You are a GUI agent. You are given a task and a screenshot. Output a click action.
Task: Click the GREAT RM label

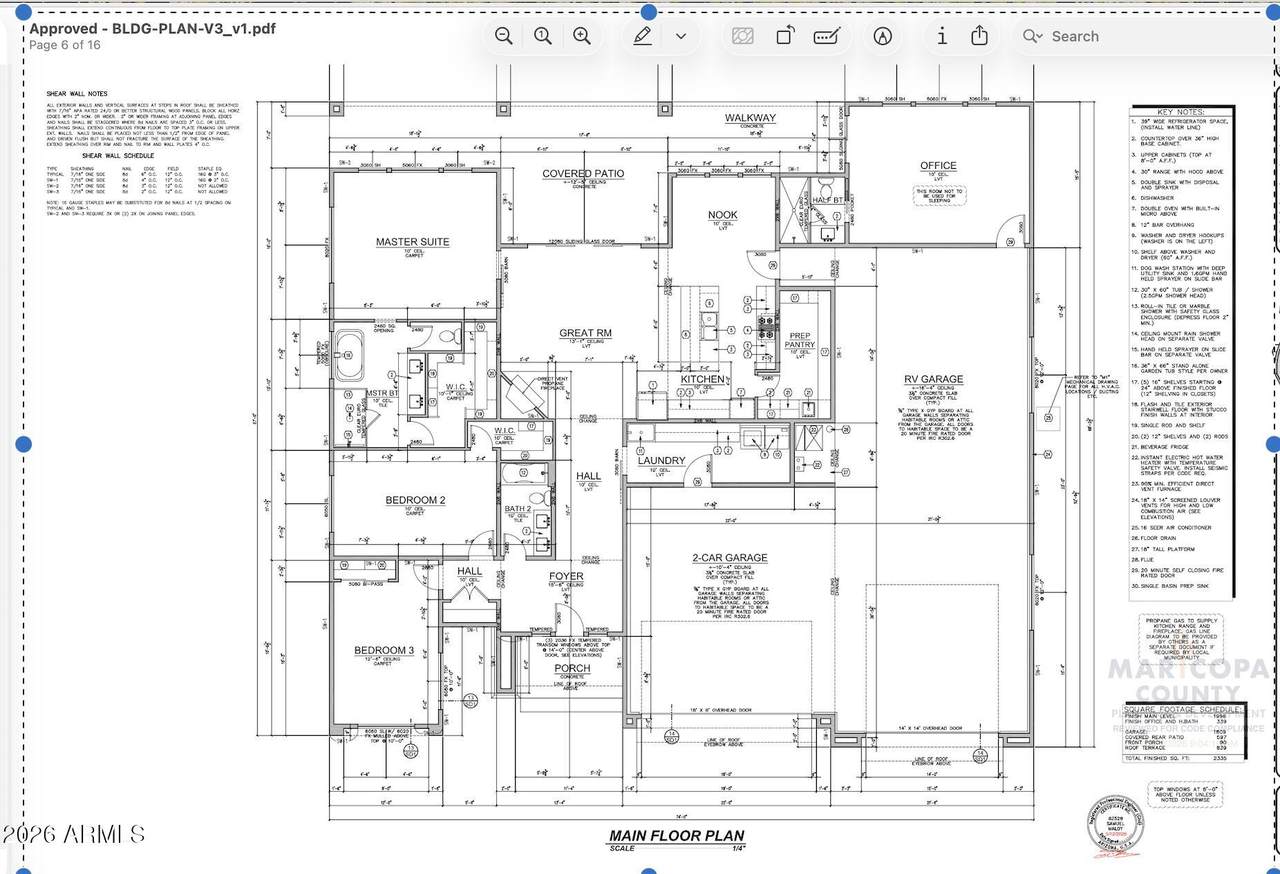586,333
